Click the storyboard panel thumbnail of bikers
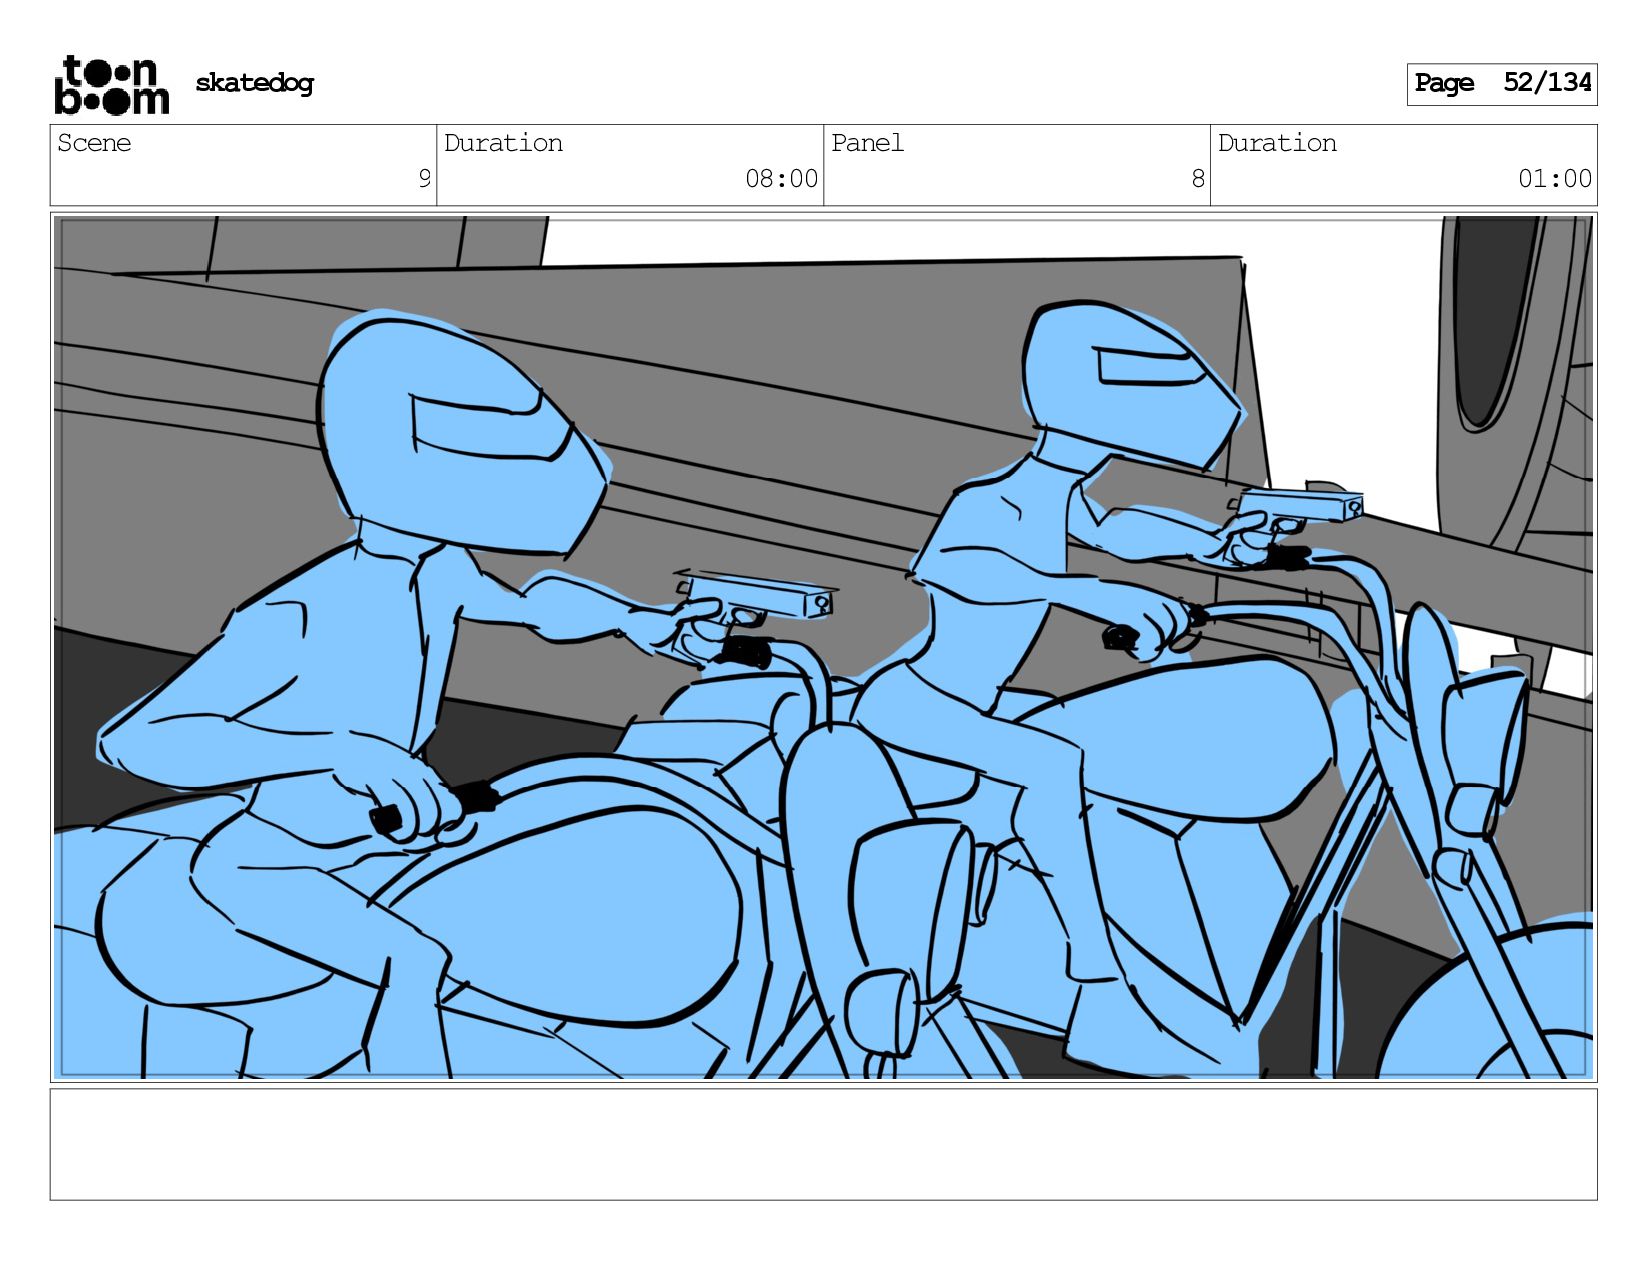This screenshot has height=1275, width=1650. click(x=823, y=647)
